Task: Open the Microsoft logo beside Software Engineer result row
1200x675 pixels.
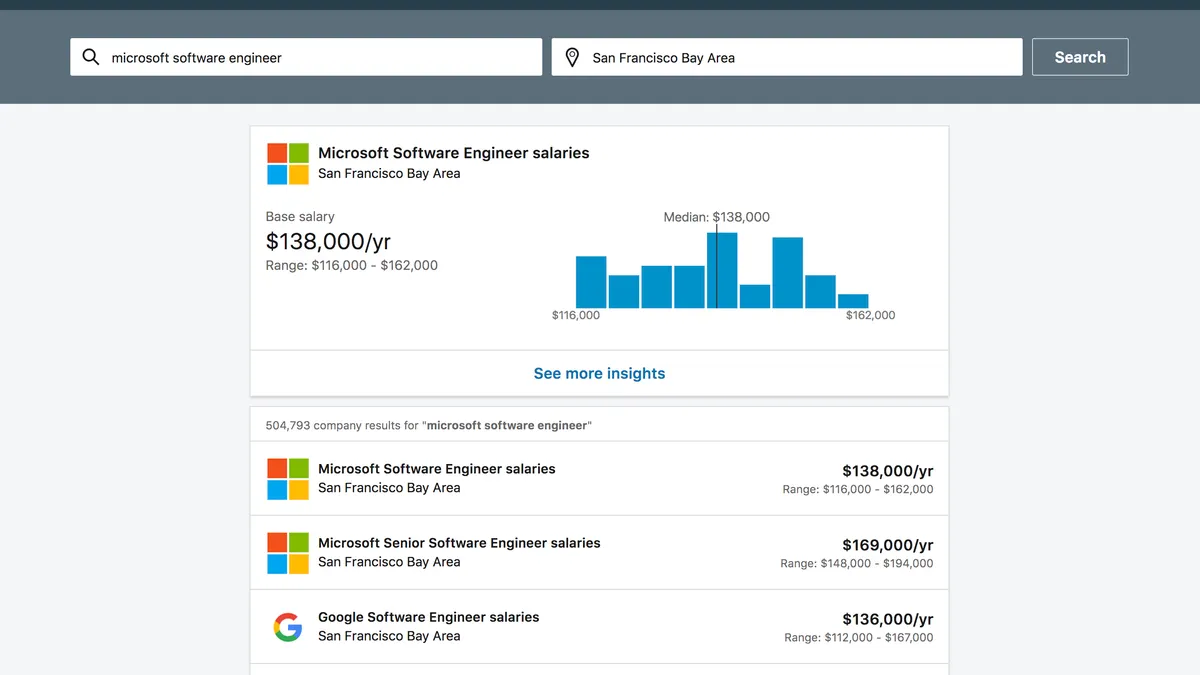Action: [x=288, y=479]
